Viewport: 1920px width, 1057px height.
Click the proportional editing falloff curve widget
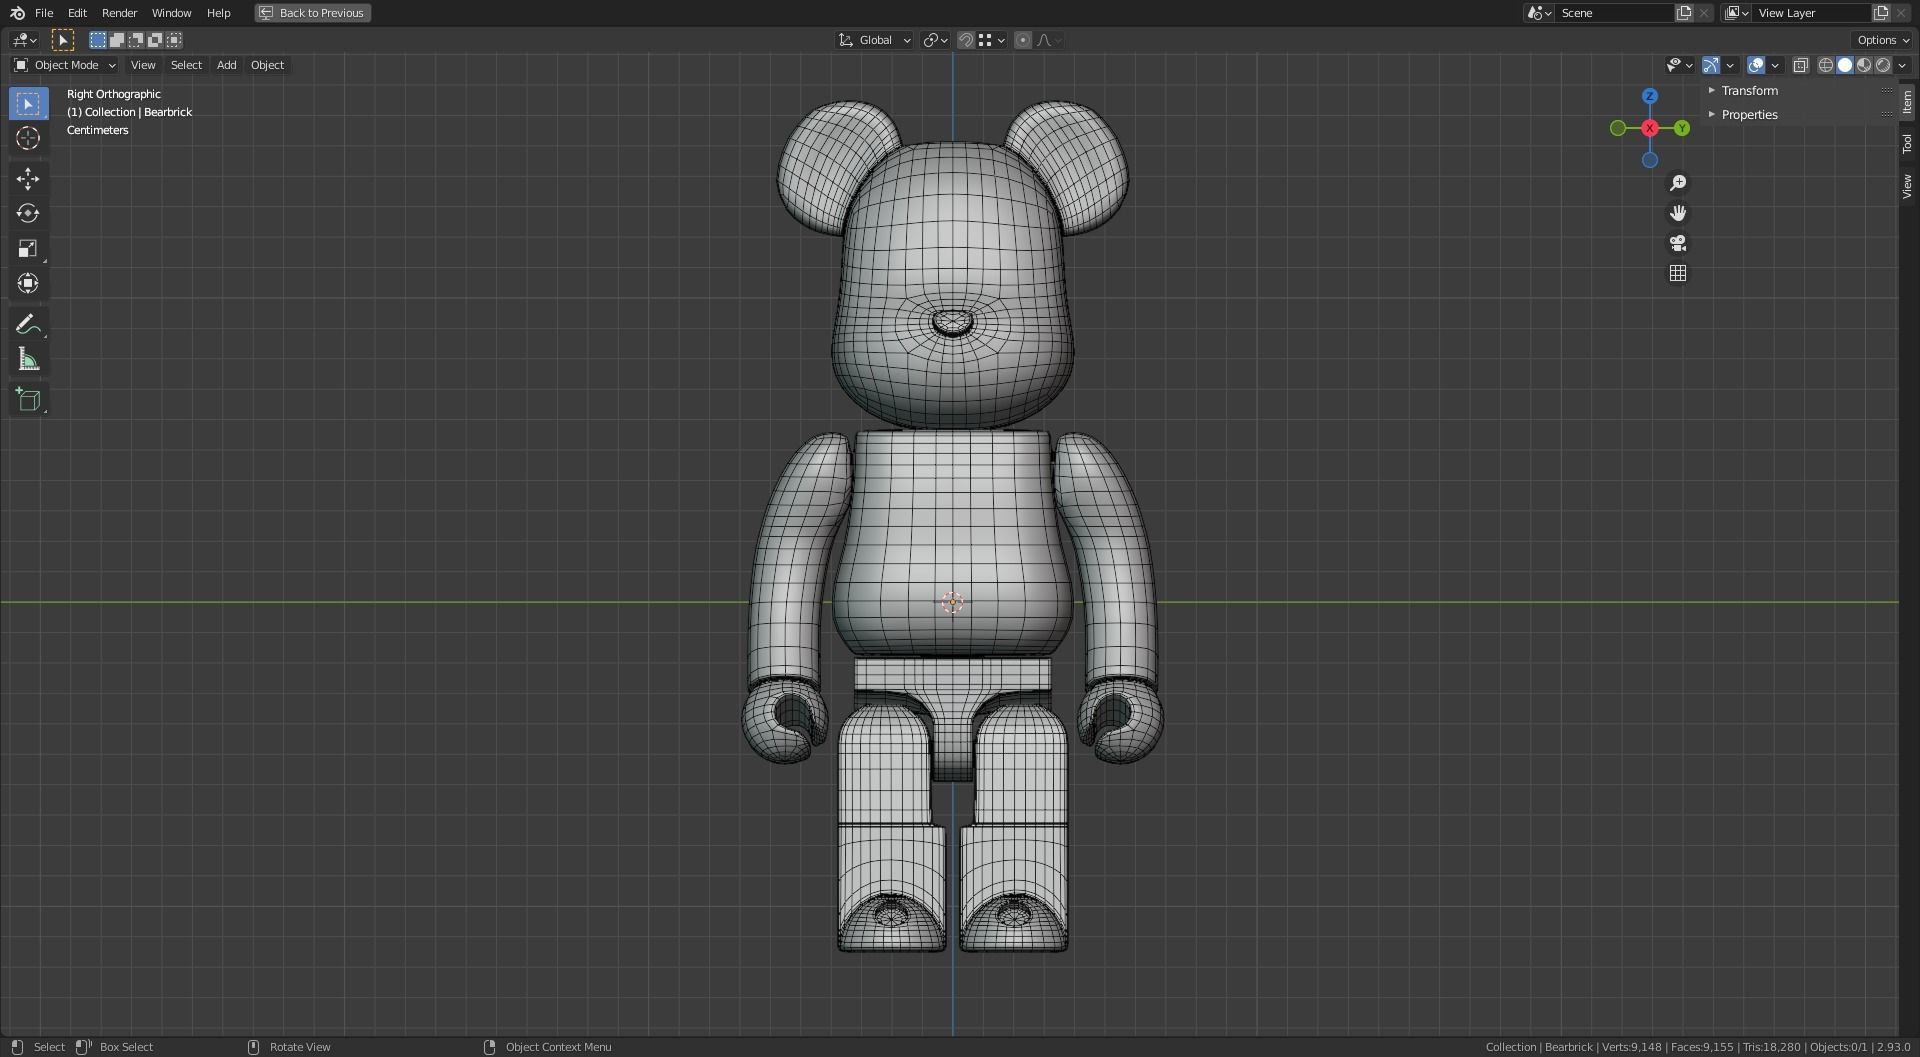pos(1046,40)
